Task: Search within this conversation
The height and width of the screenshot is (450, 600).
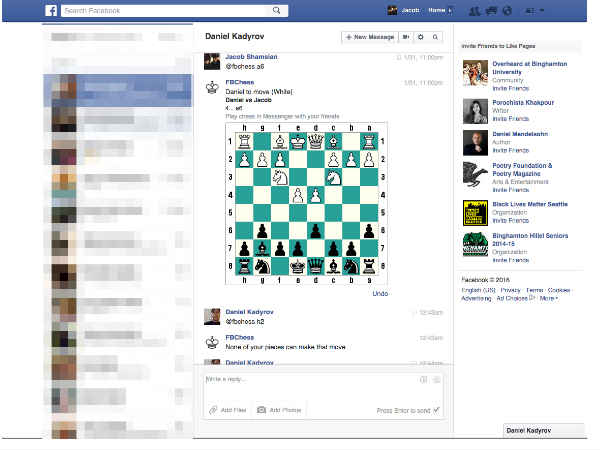Action: pyautogui.click(x=435, y=37)
